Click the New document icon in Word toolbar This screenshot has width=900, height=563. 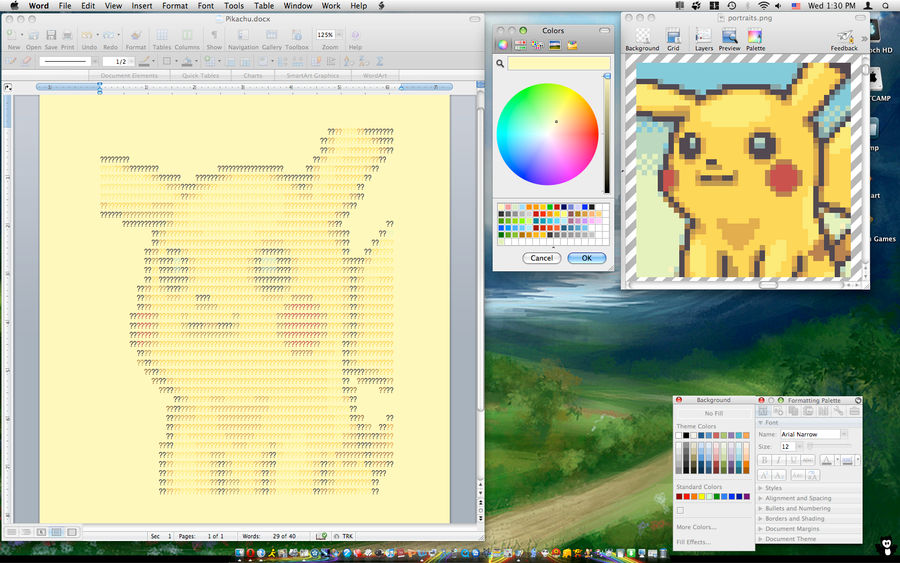click(x=12, y=36)
